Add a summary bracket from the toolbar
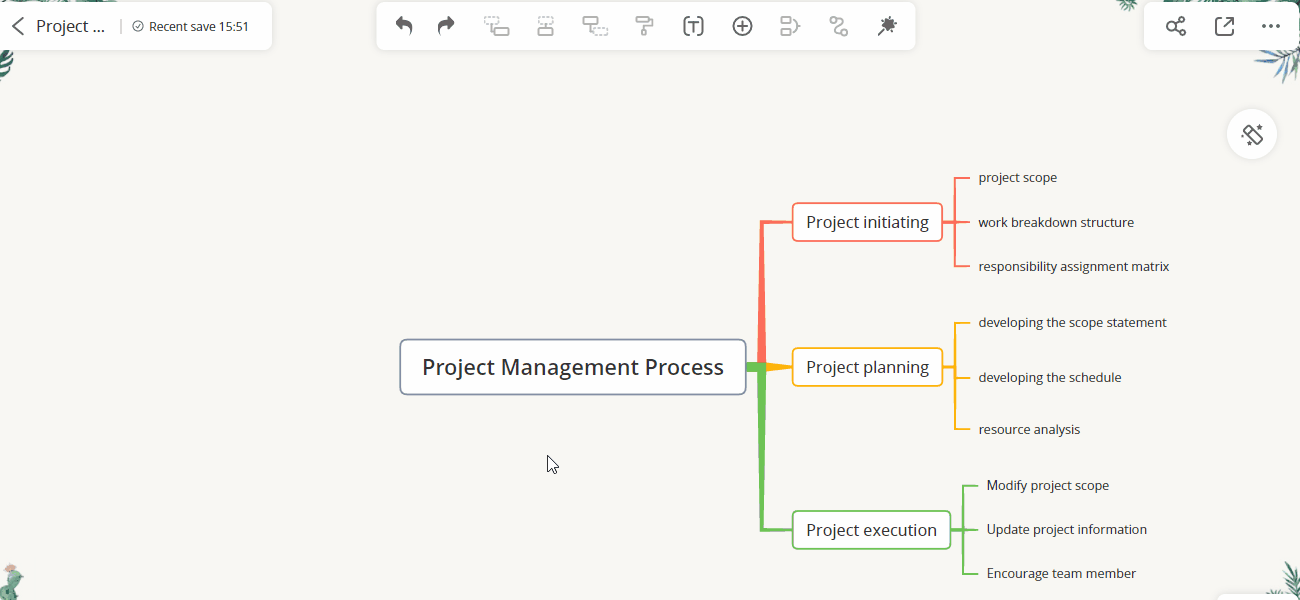Screen dimensions: 1300x600 790,26
